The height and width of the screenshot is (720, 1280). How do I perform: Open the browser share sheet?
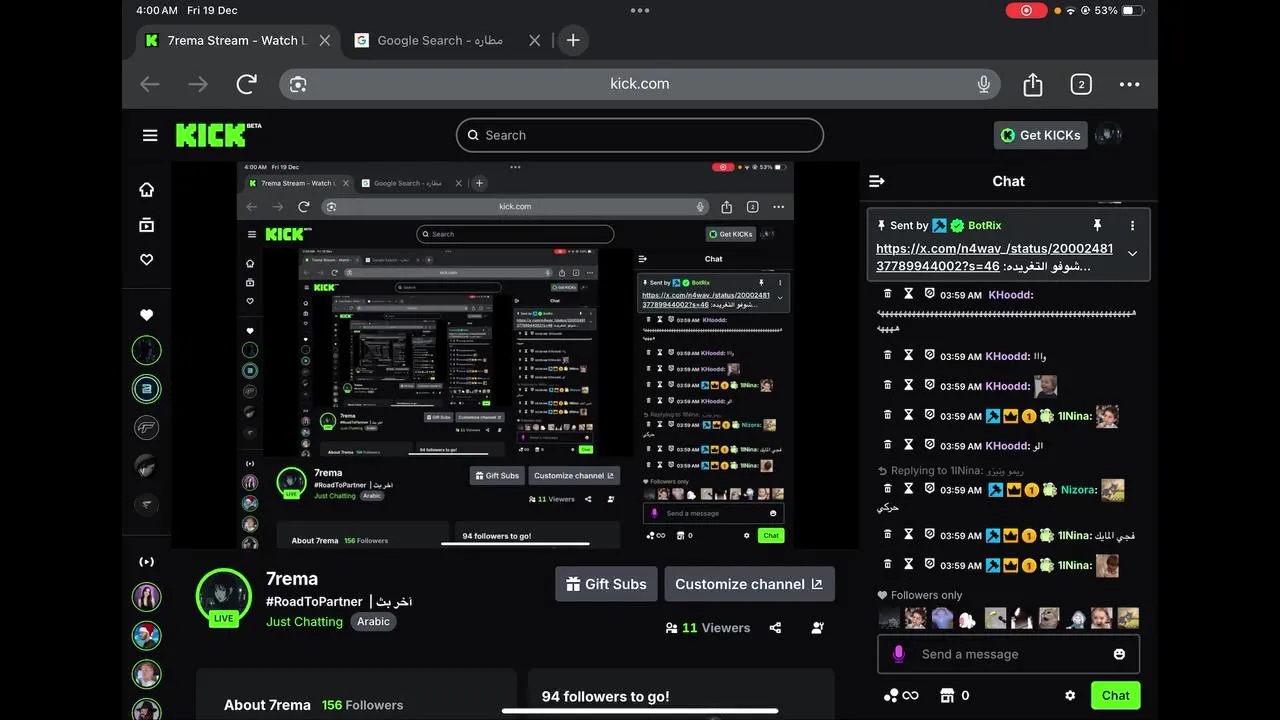[x=1033, y=84]
